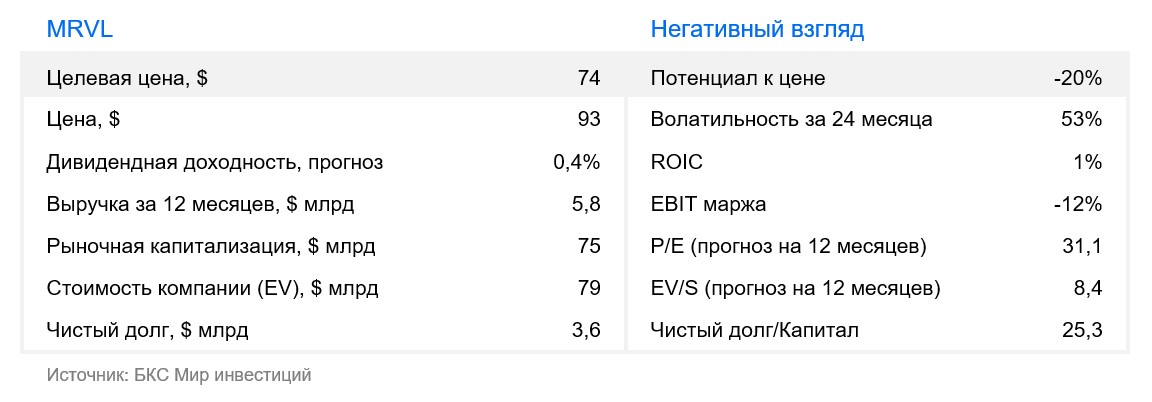Select the Выручка за 12 месяцев label
The width and height of the screenshot is (1152, 402).
point(200,205)
